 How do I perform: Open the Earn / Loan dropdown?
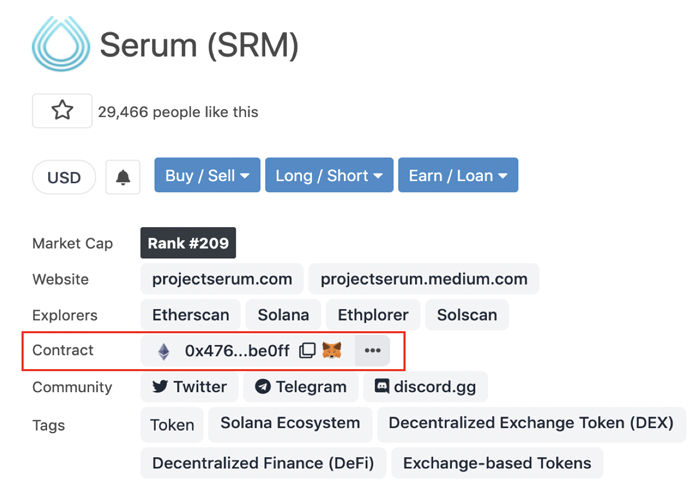457,176
